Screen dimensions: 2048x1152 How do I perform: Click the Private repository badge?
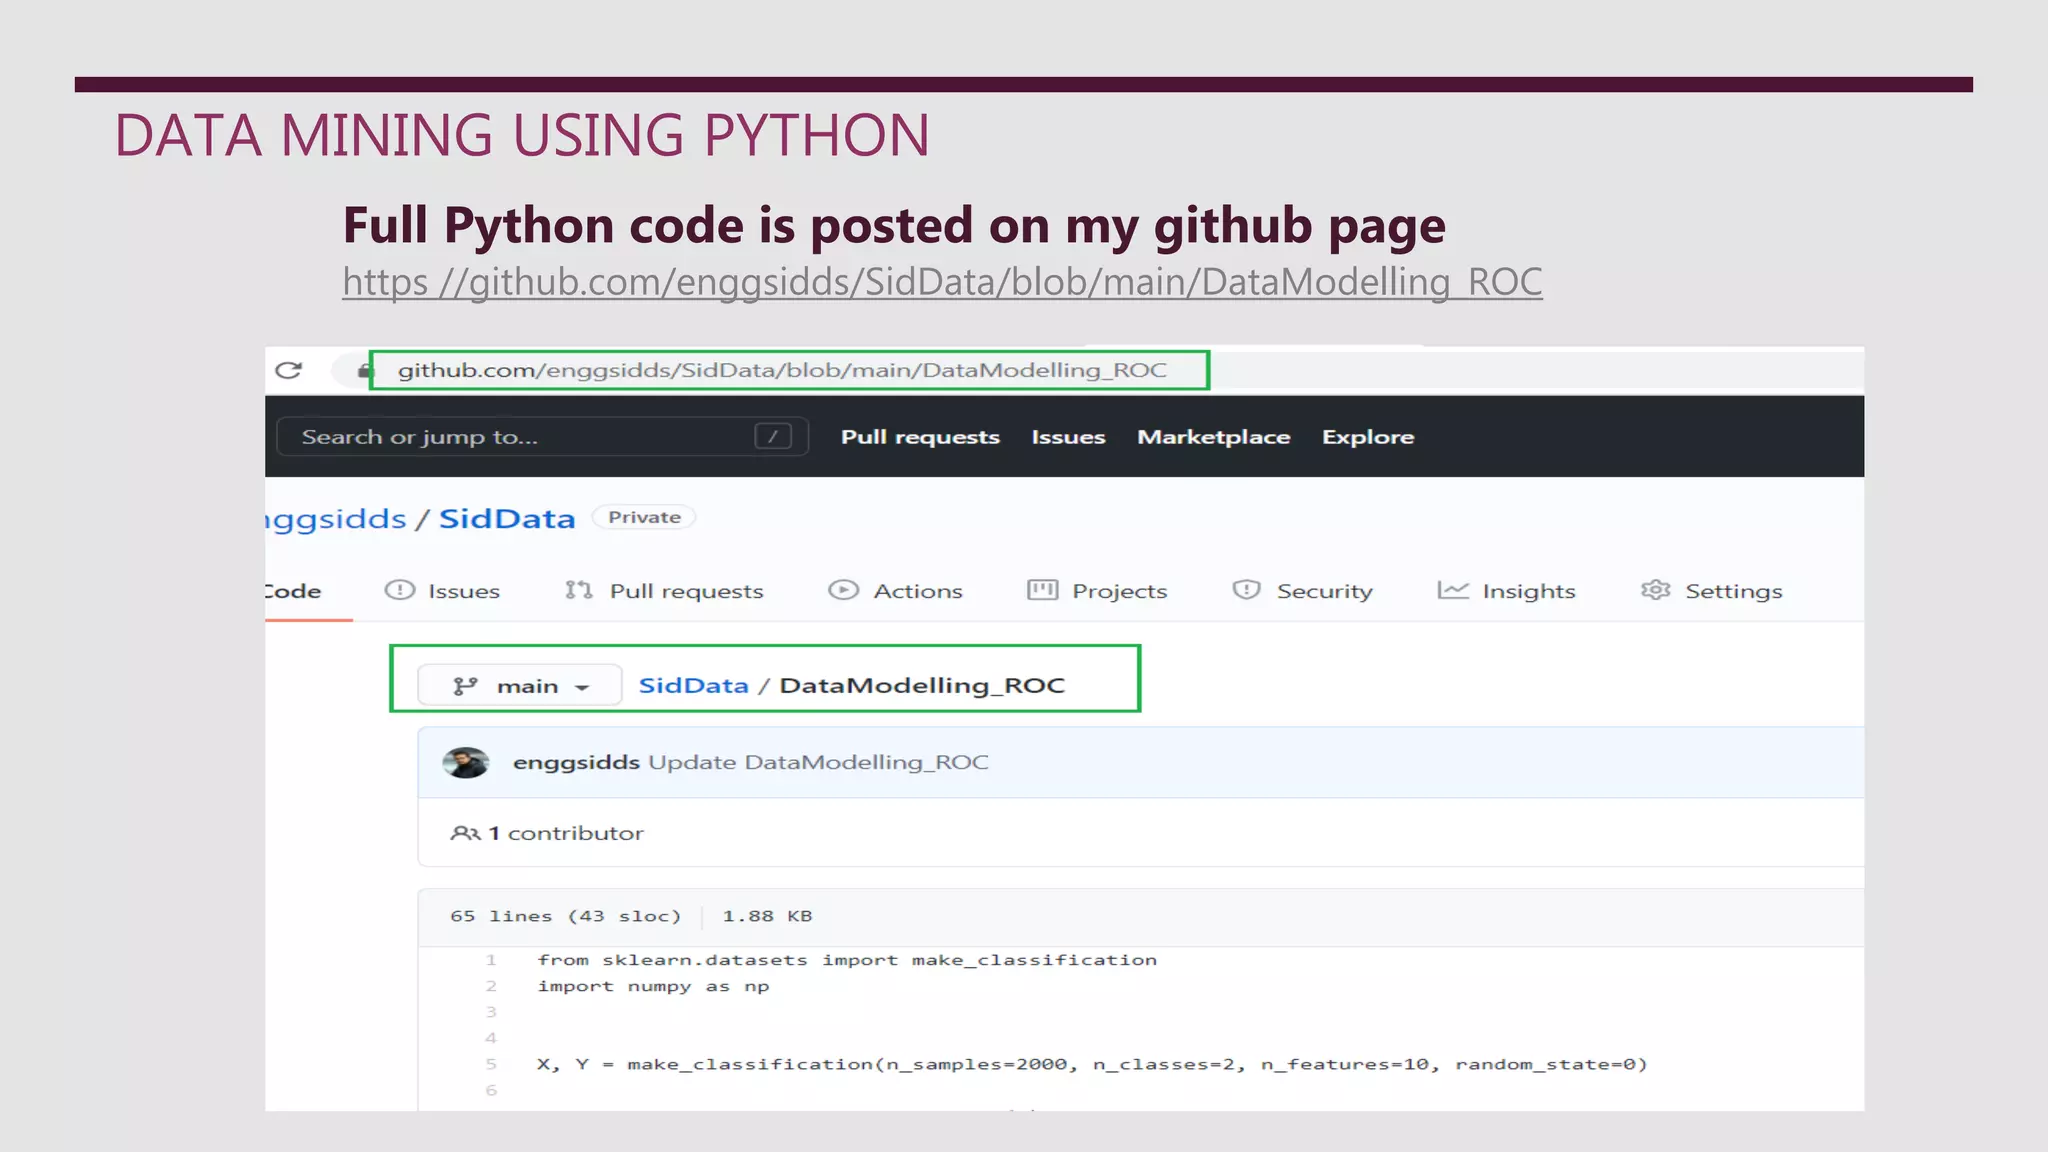(644, 517)
